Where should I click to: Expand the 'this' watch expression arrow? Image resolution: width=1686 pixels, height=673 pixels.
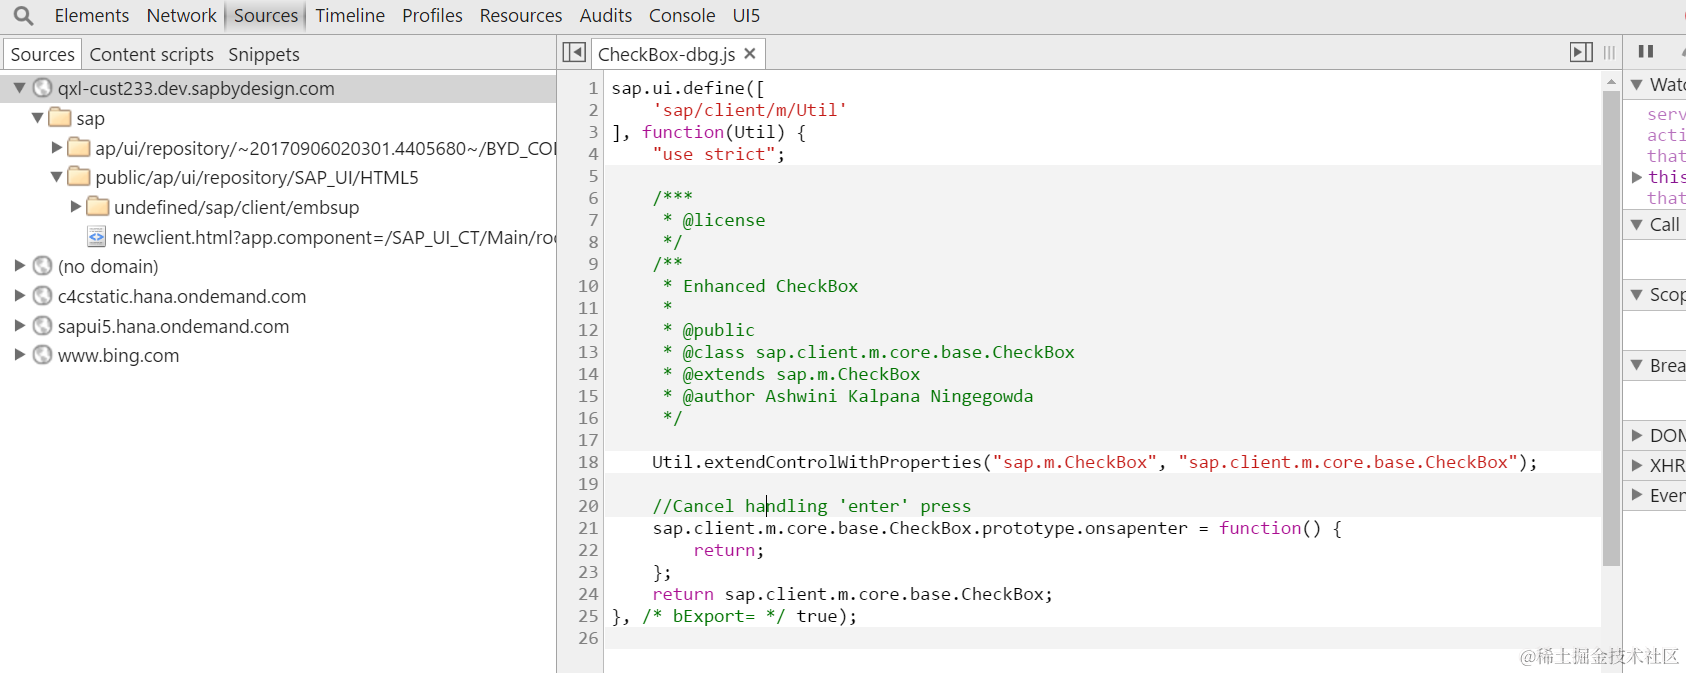click(x=1637, y=177)
